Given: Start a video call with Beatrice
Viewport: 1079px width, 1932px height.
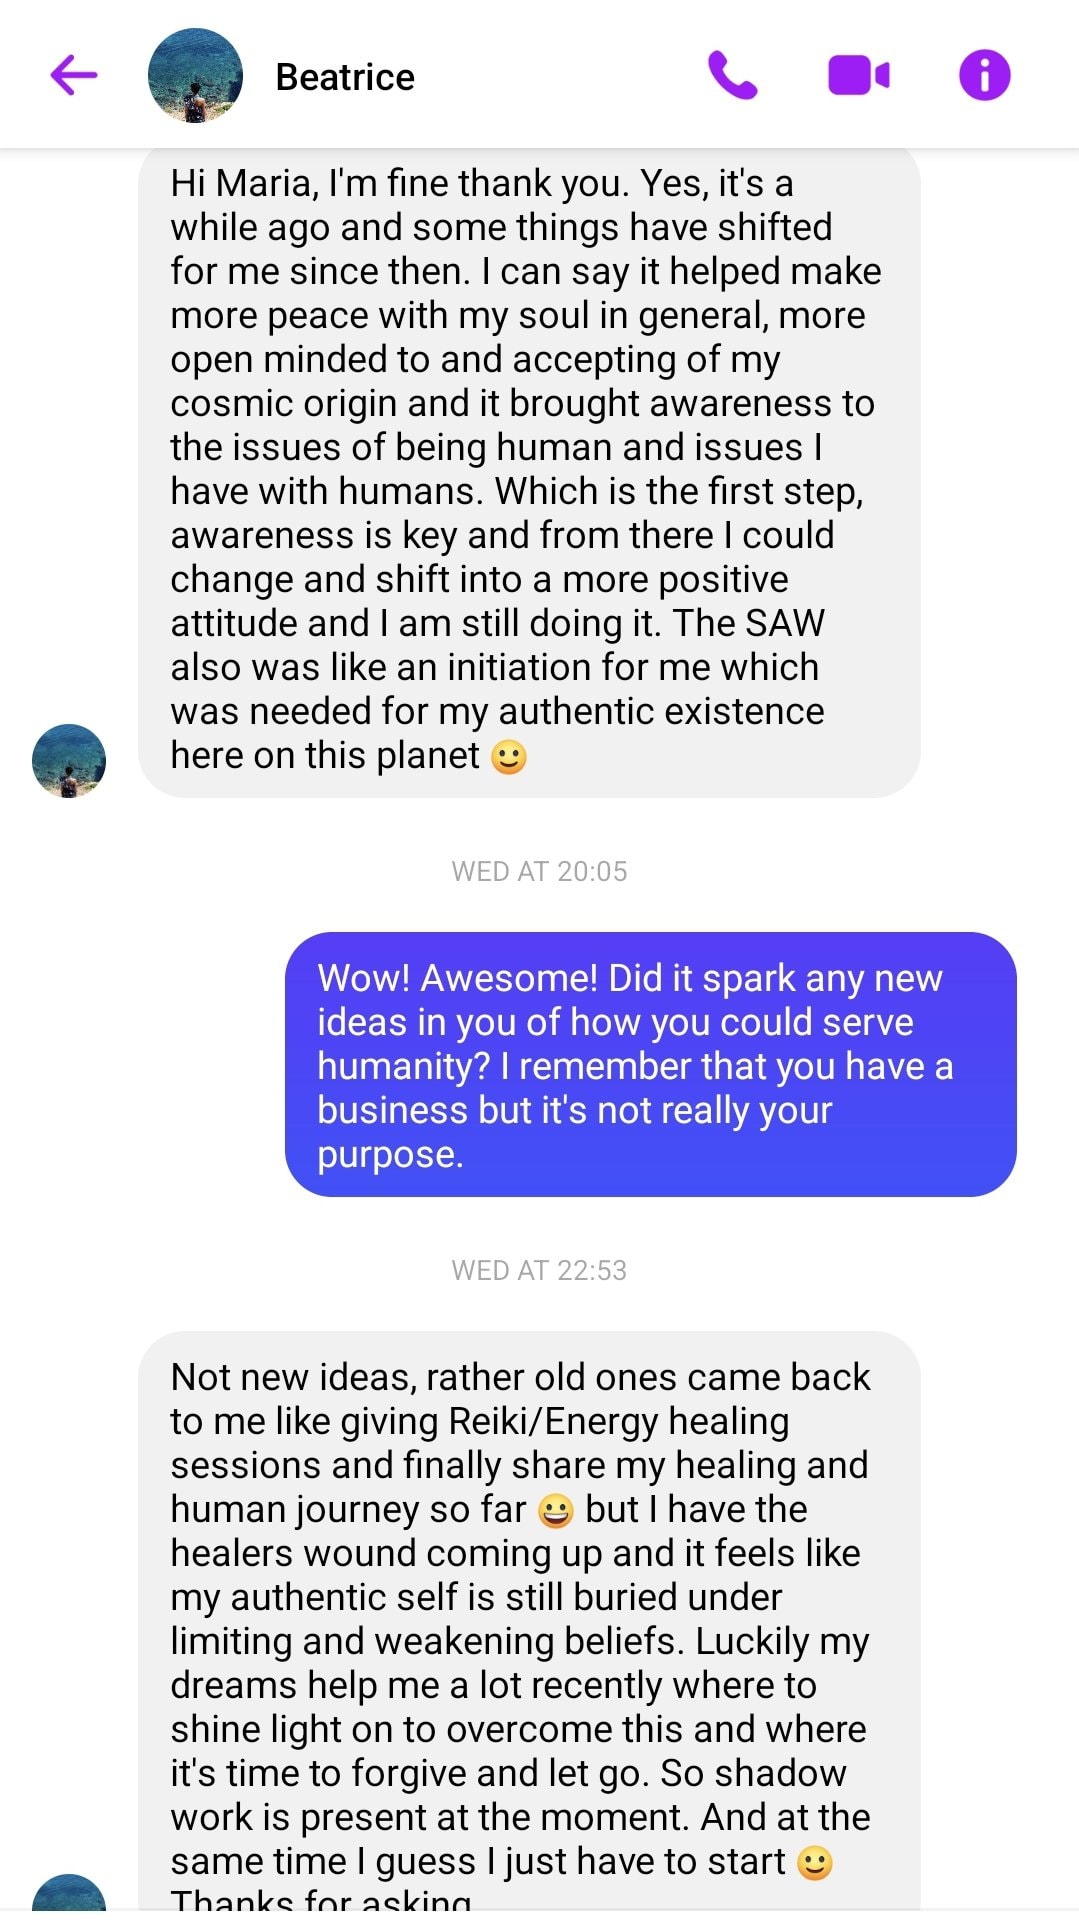Looking at the screenshot, I should (x=858, y=75).
